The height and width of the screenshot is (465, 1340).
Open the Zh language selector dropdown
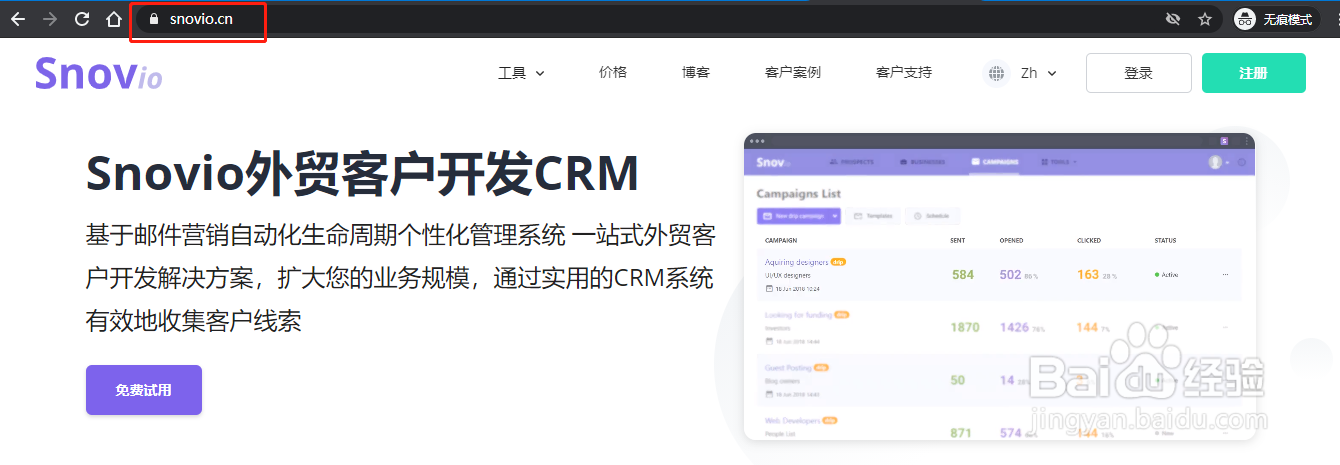tap(1038, 73)
